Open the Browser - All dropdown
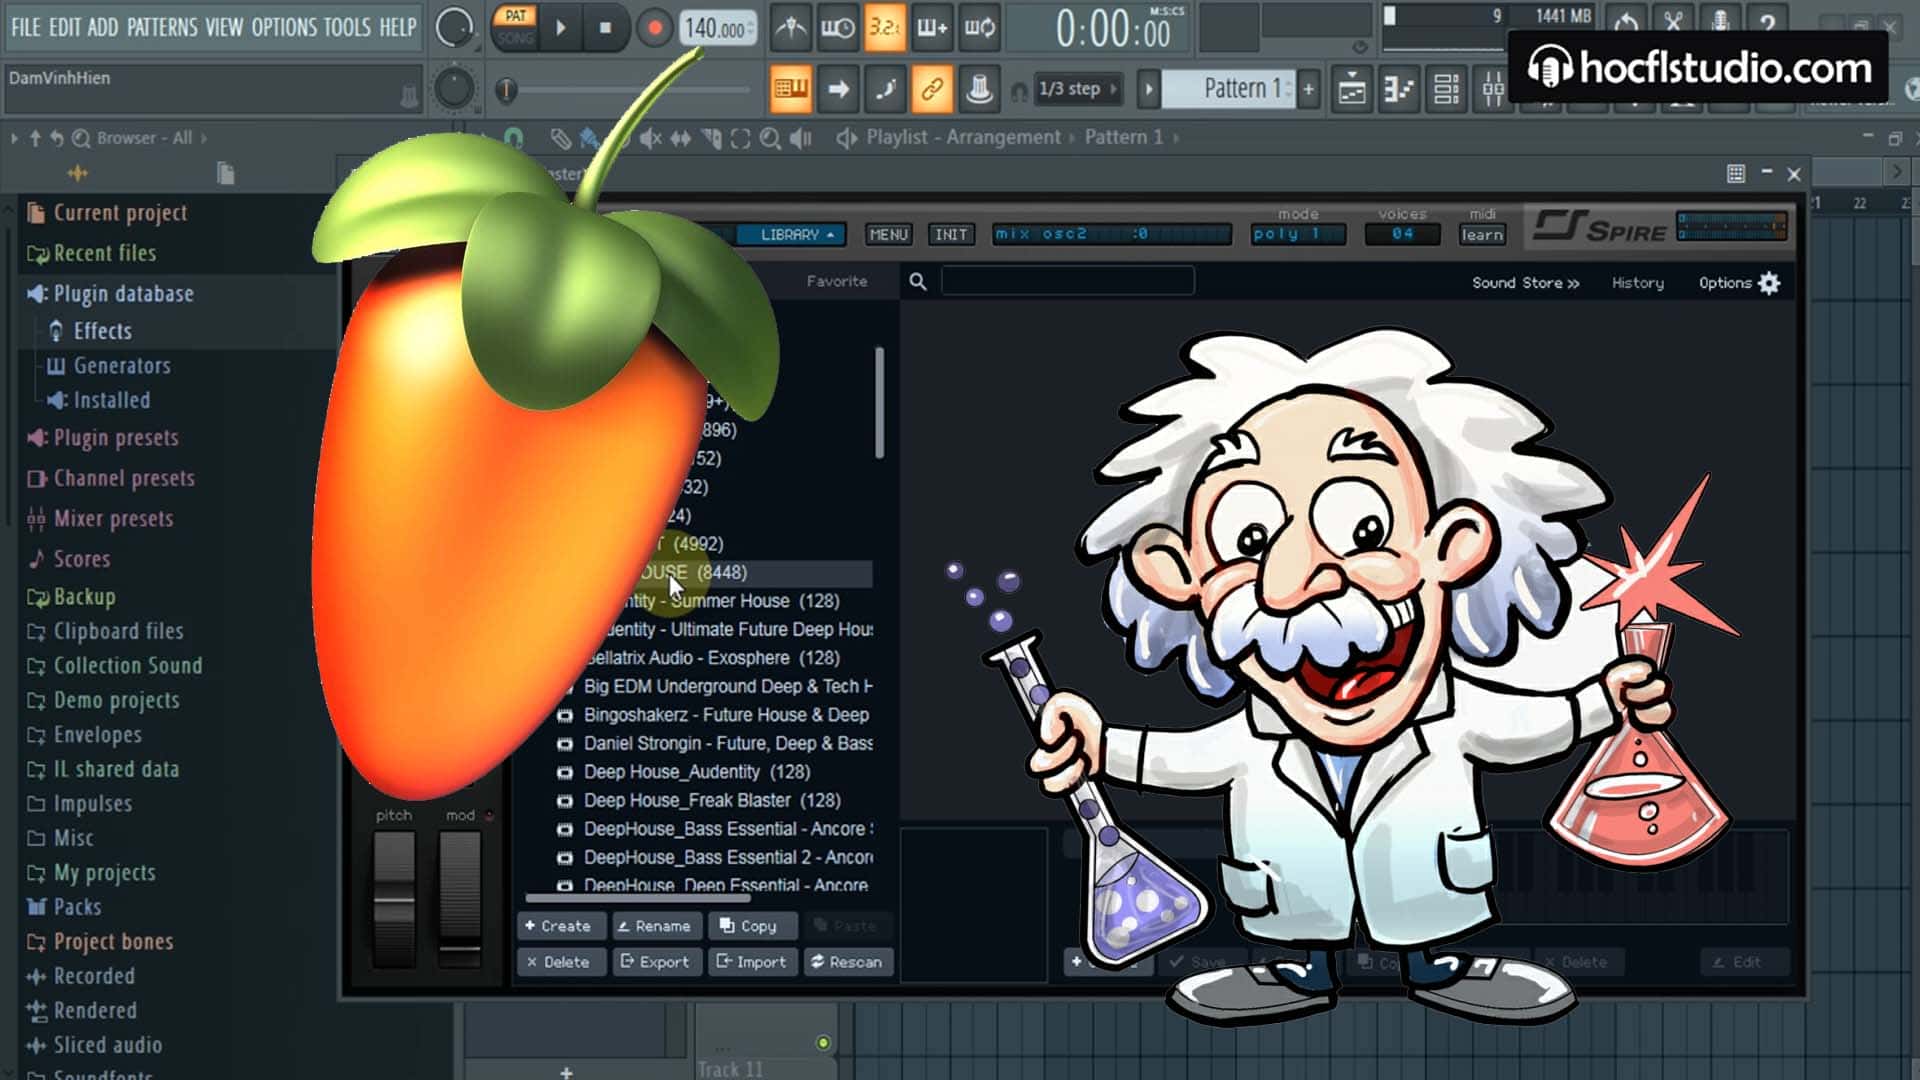Screen dimensions: 1920x1080 click(x=152, y=138)
